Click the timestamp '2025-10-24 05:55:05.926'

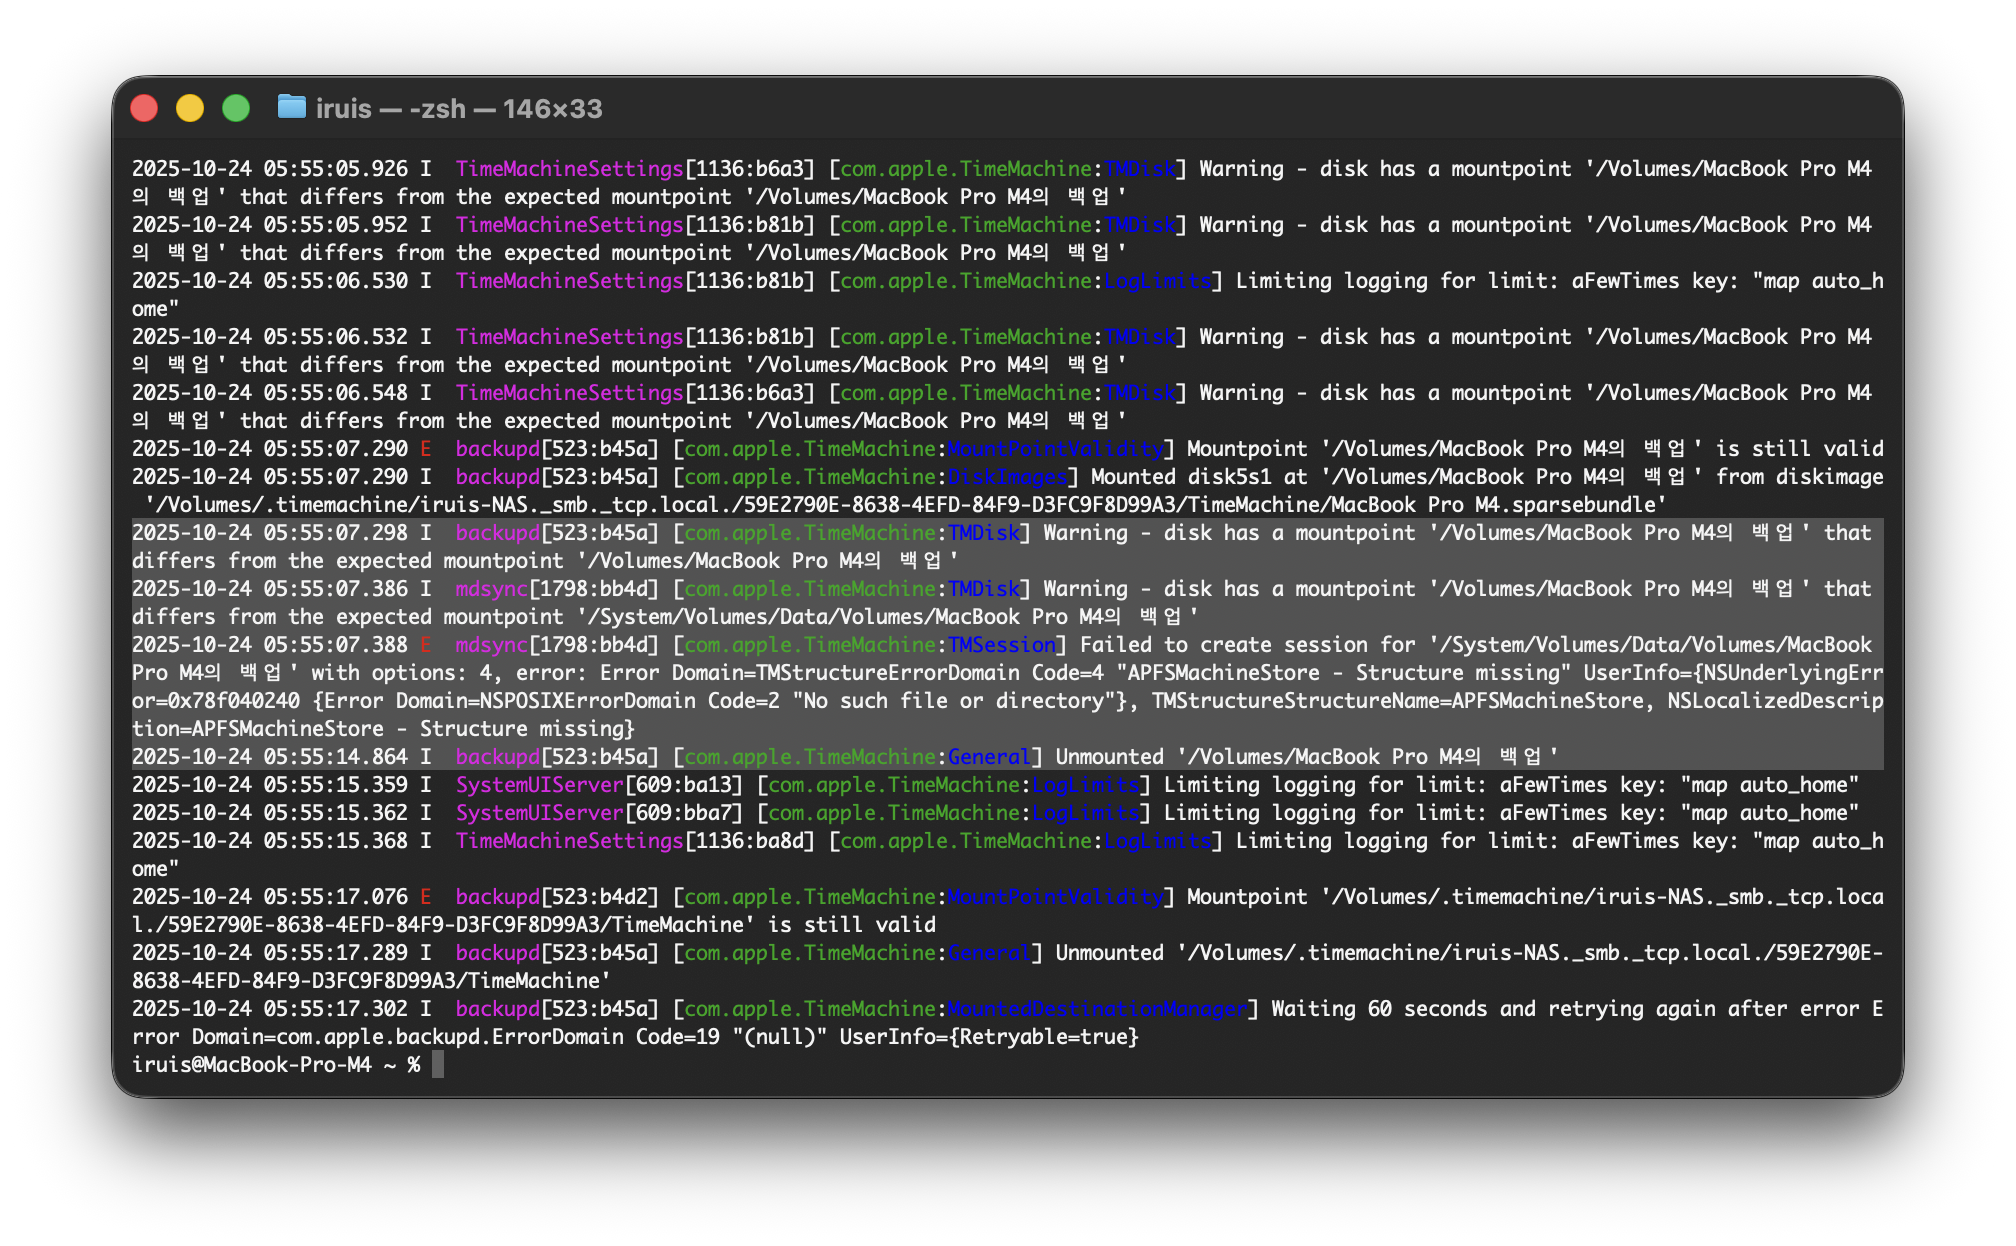click(x=270, y=169)
